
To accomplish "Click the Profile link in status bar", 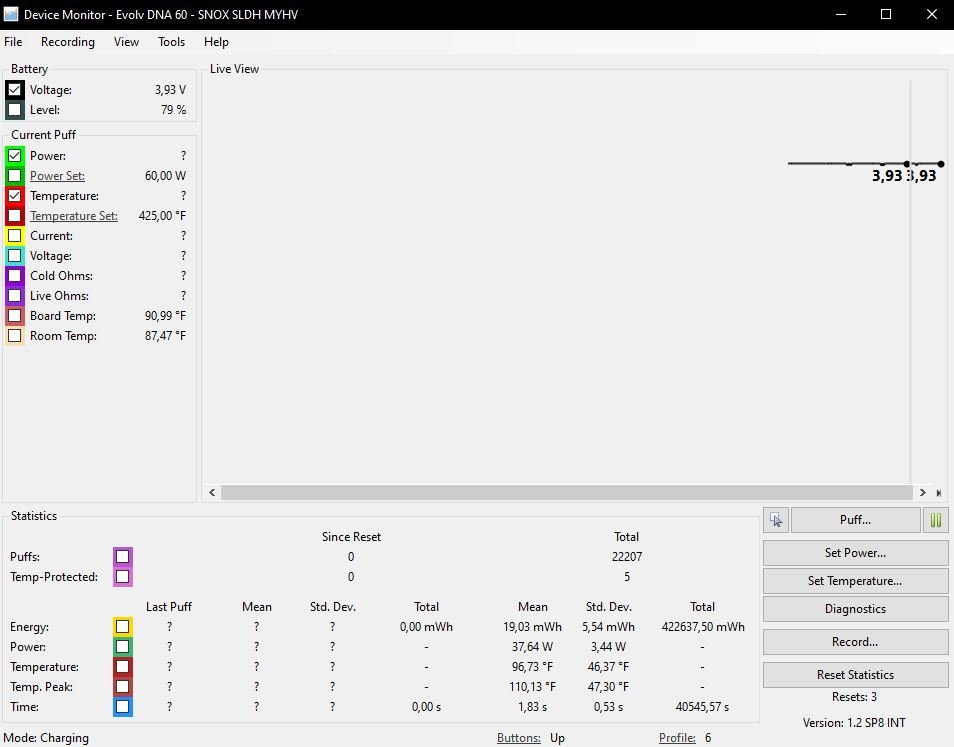I will point(677,738).
